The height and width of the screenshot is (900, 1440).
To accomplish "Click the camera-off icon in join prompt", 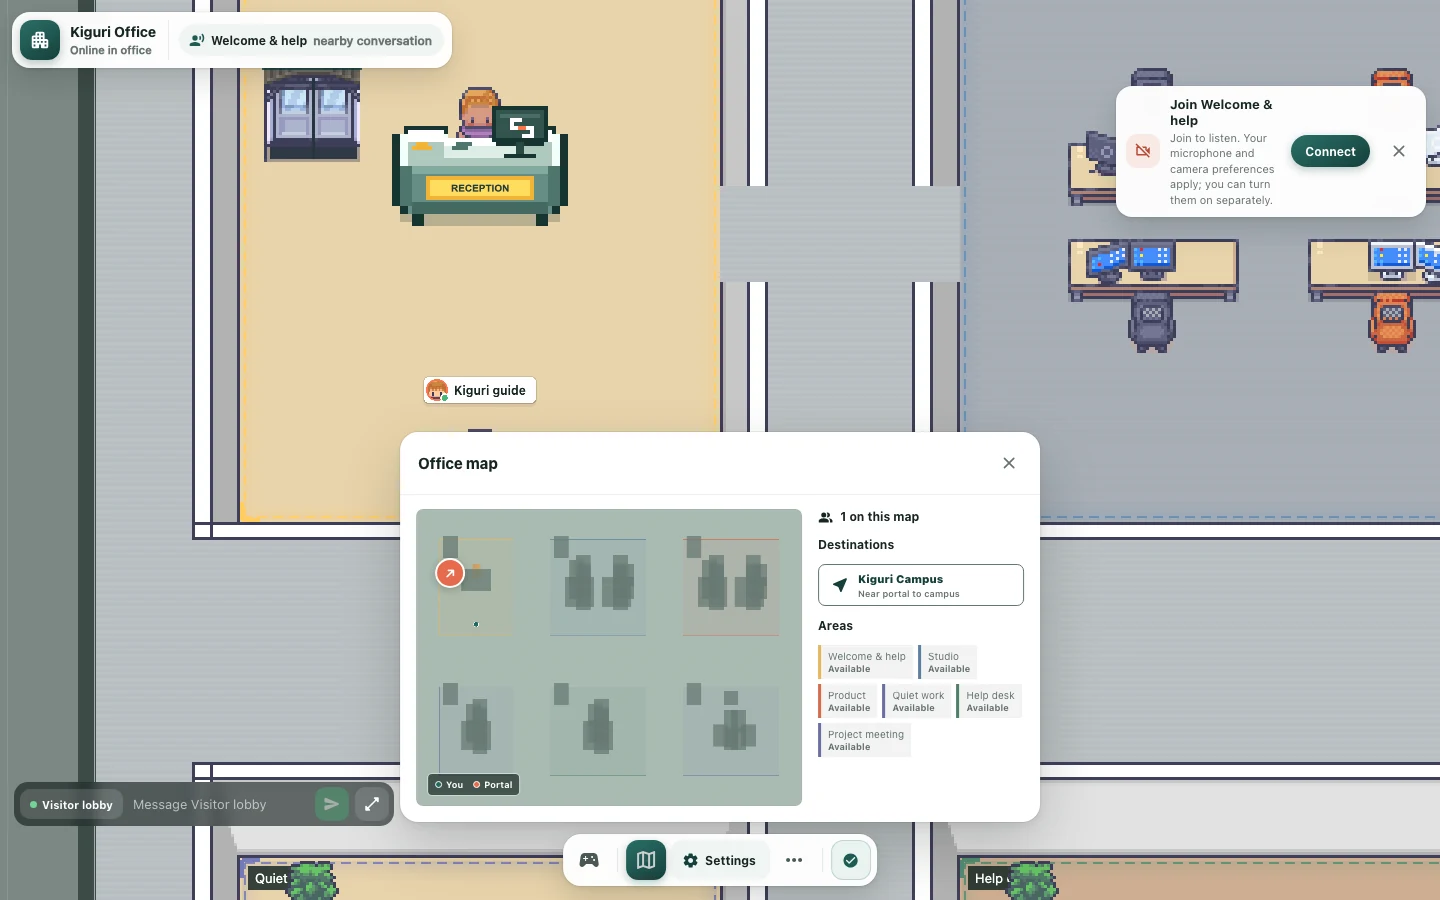I will tap(1143, 151).
